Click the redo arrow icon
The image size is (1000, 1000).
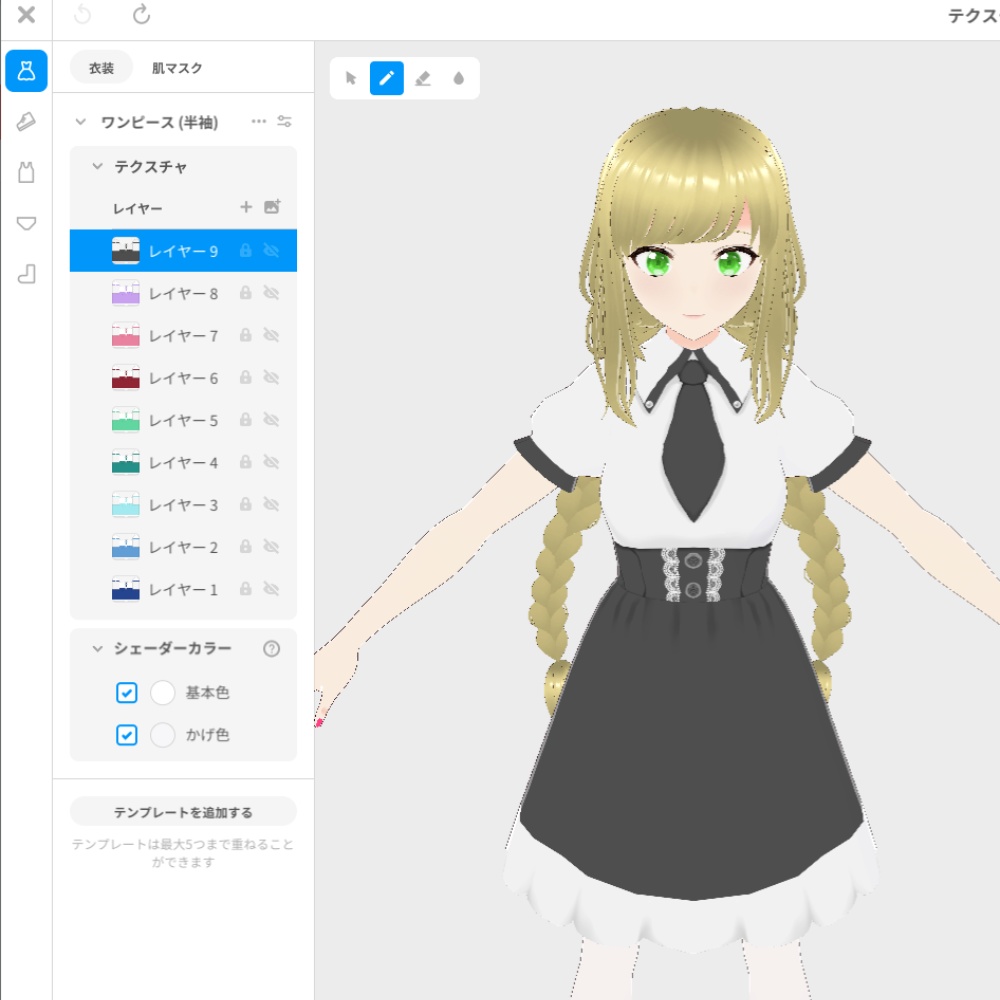coord(142,16)
